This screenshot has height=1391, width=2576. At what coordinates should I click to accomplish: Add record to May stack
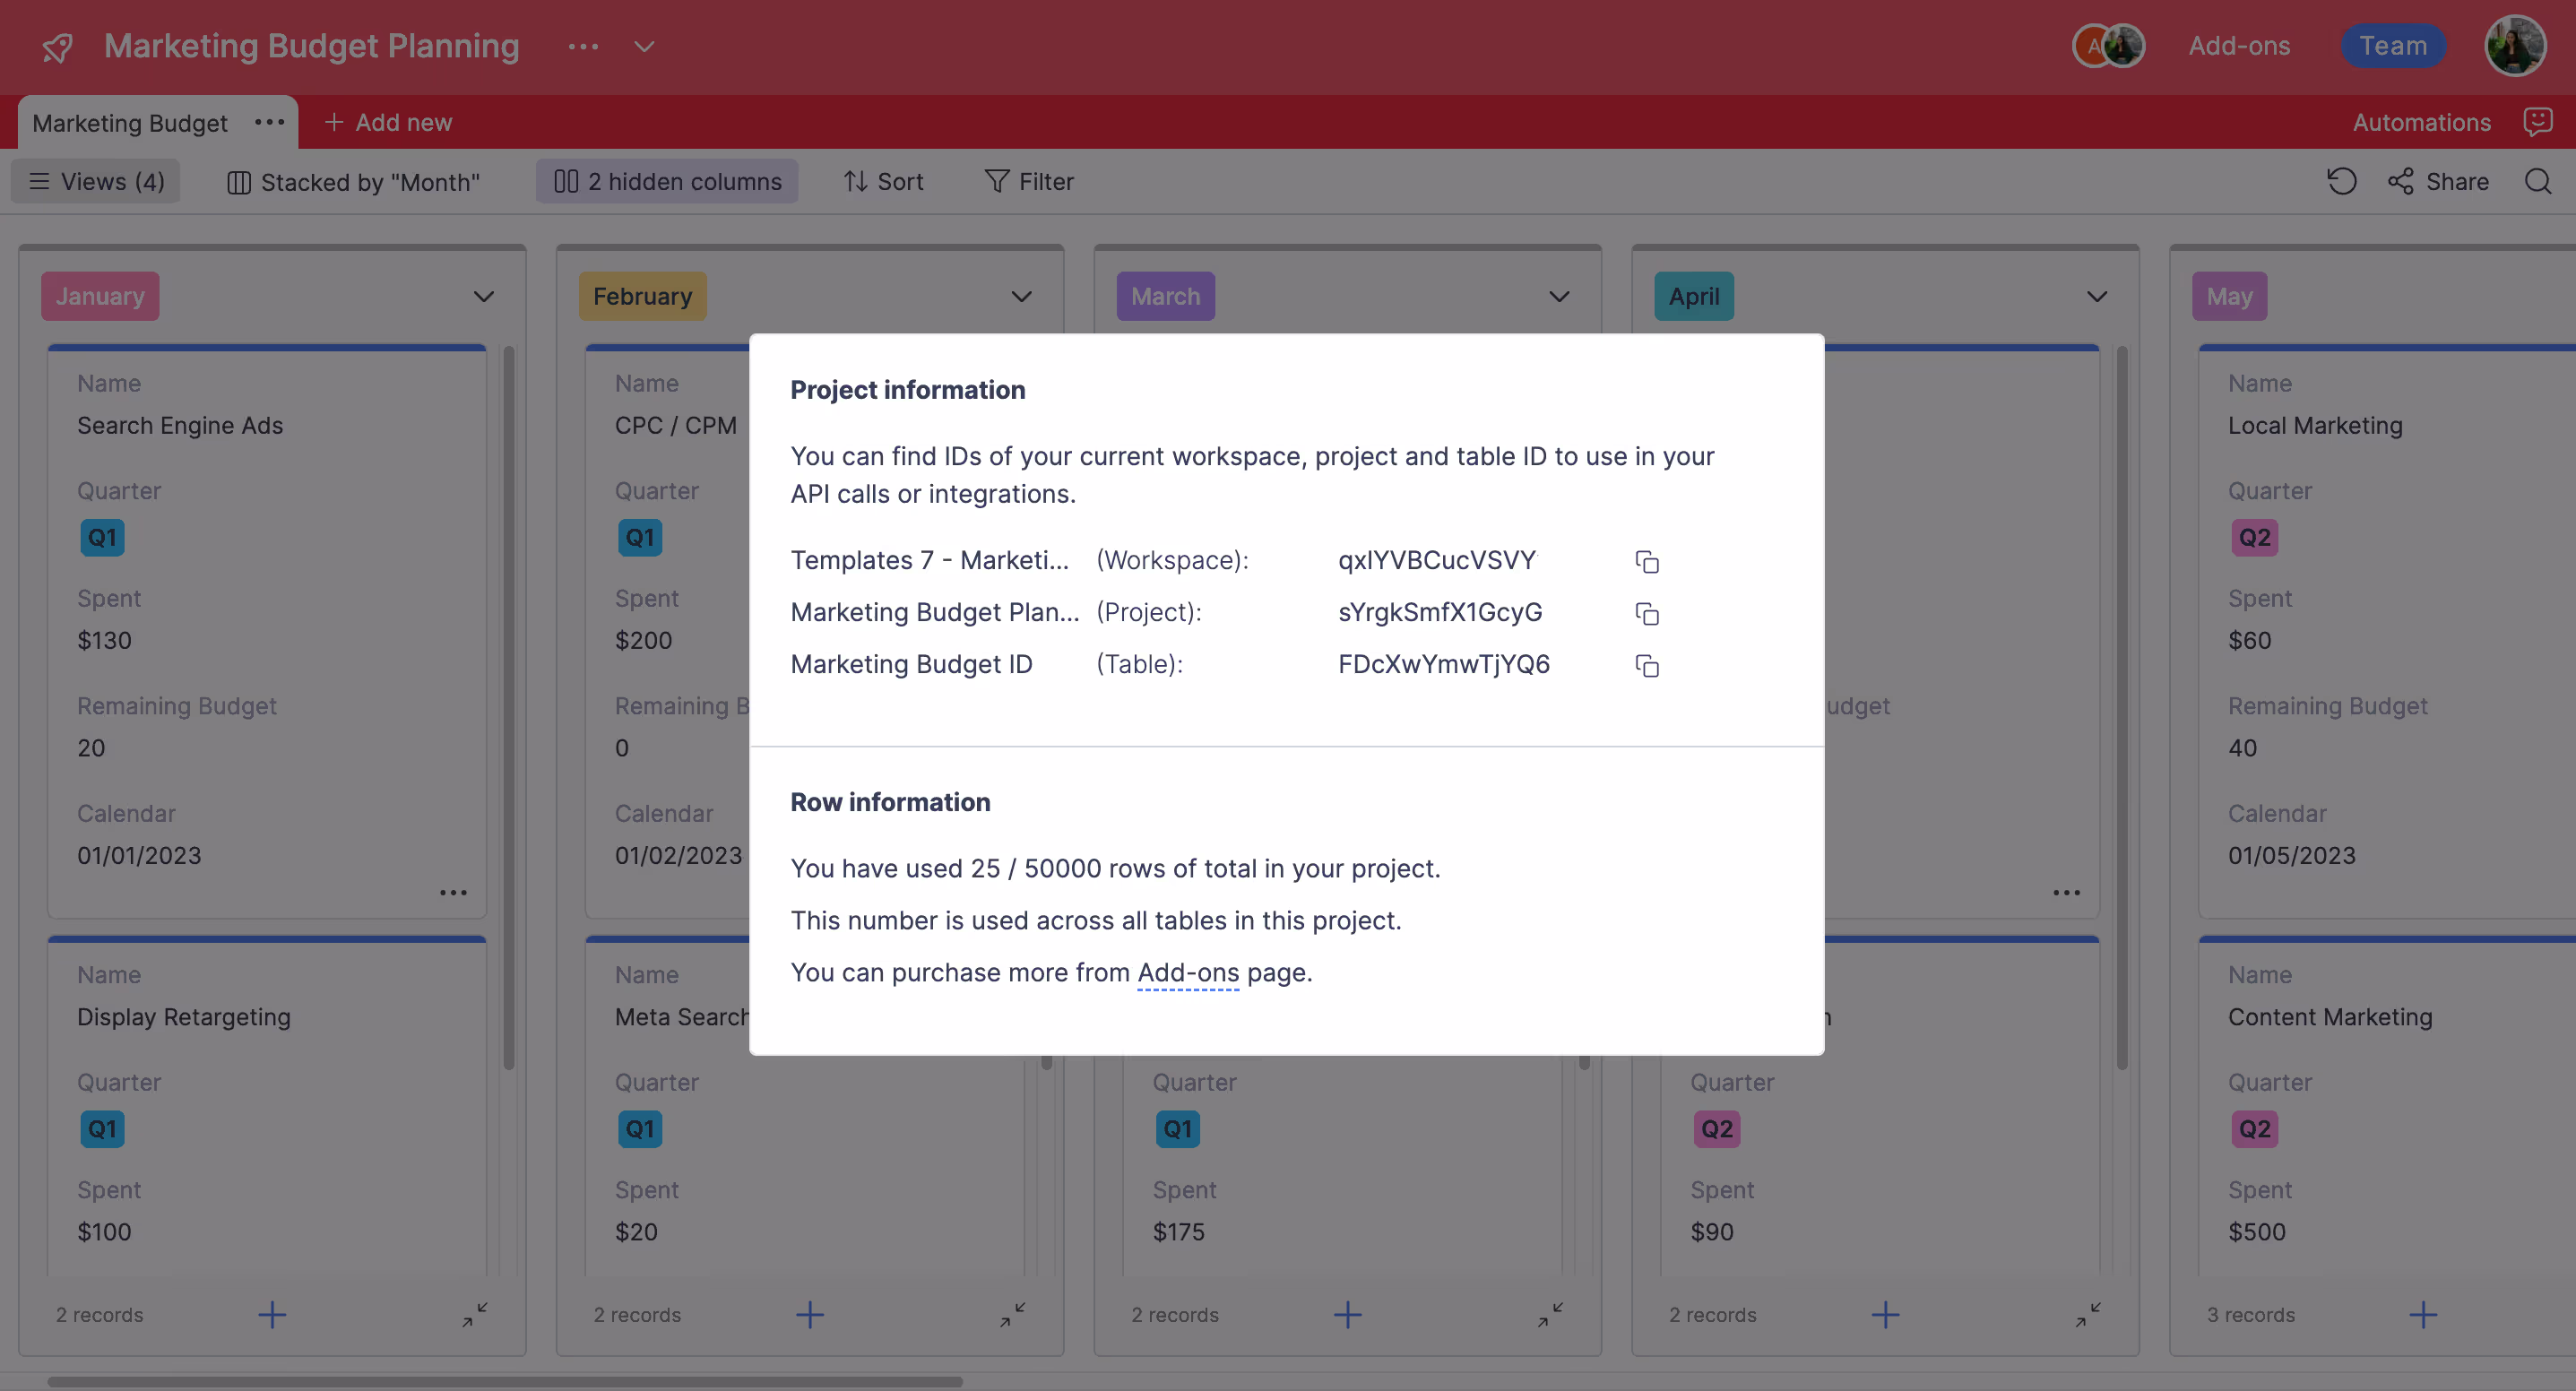(2423, 1315)
